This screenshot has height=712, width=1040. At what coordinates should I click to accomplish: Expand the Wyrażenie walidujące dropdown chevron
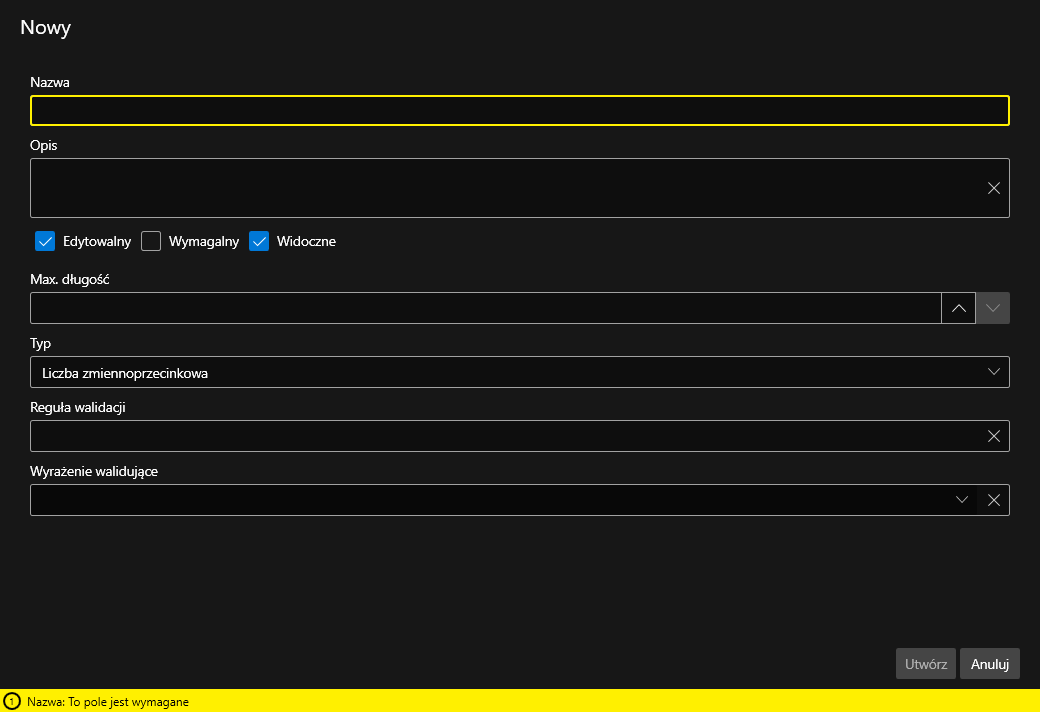tap(961, 500)
